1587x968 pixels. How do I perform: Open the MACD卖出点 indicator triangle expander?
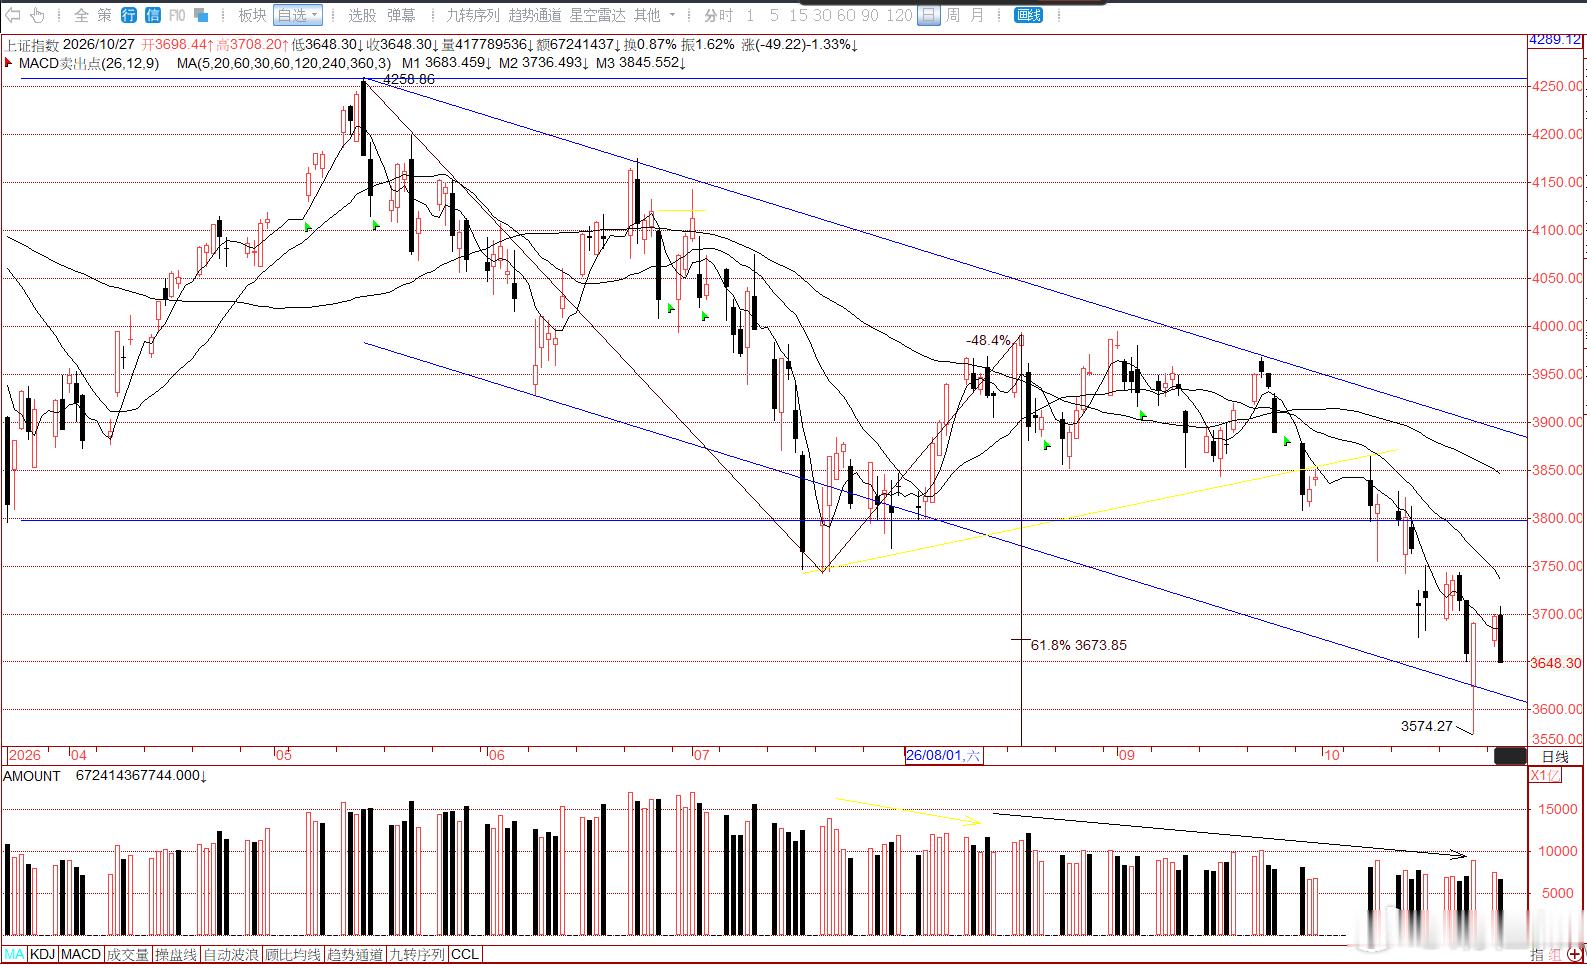pos(9,63)
